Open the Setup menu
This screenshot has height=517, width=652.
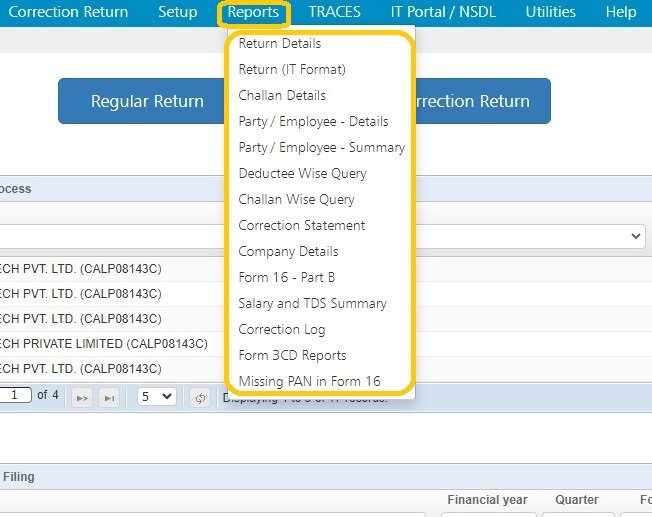tap(178, 12)
